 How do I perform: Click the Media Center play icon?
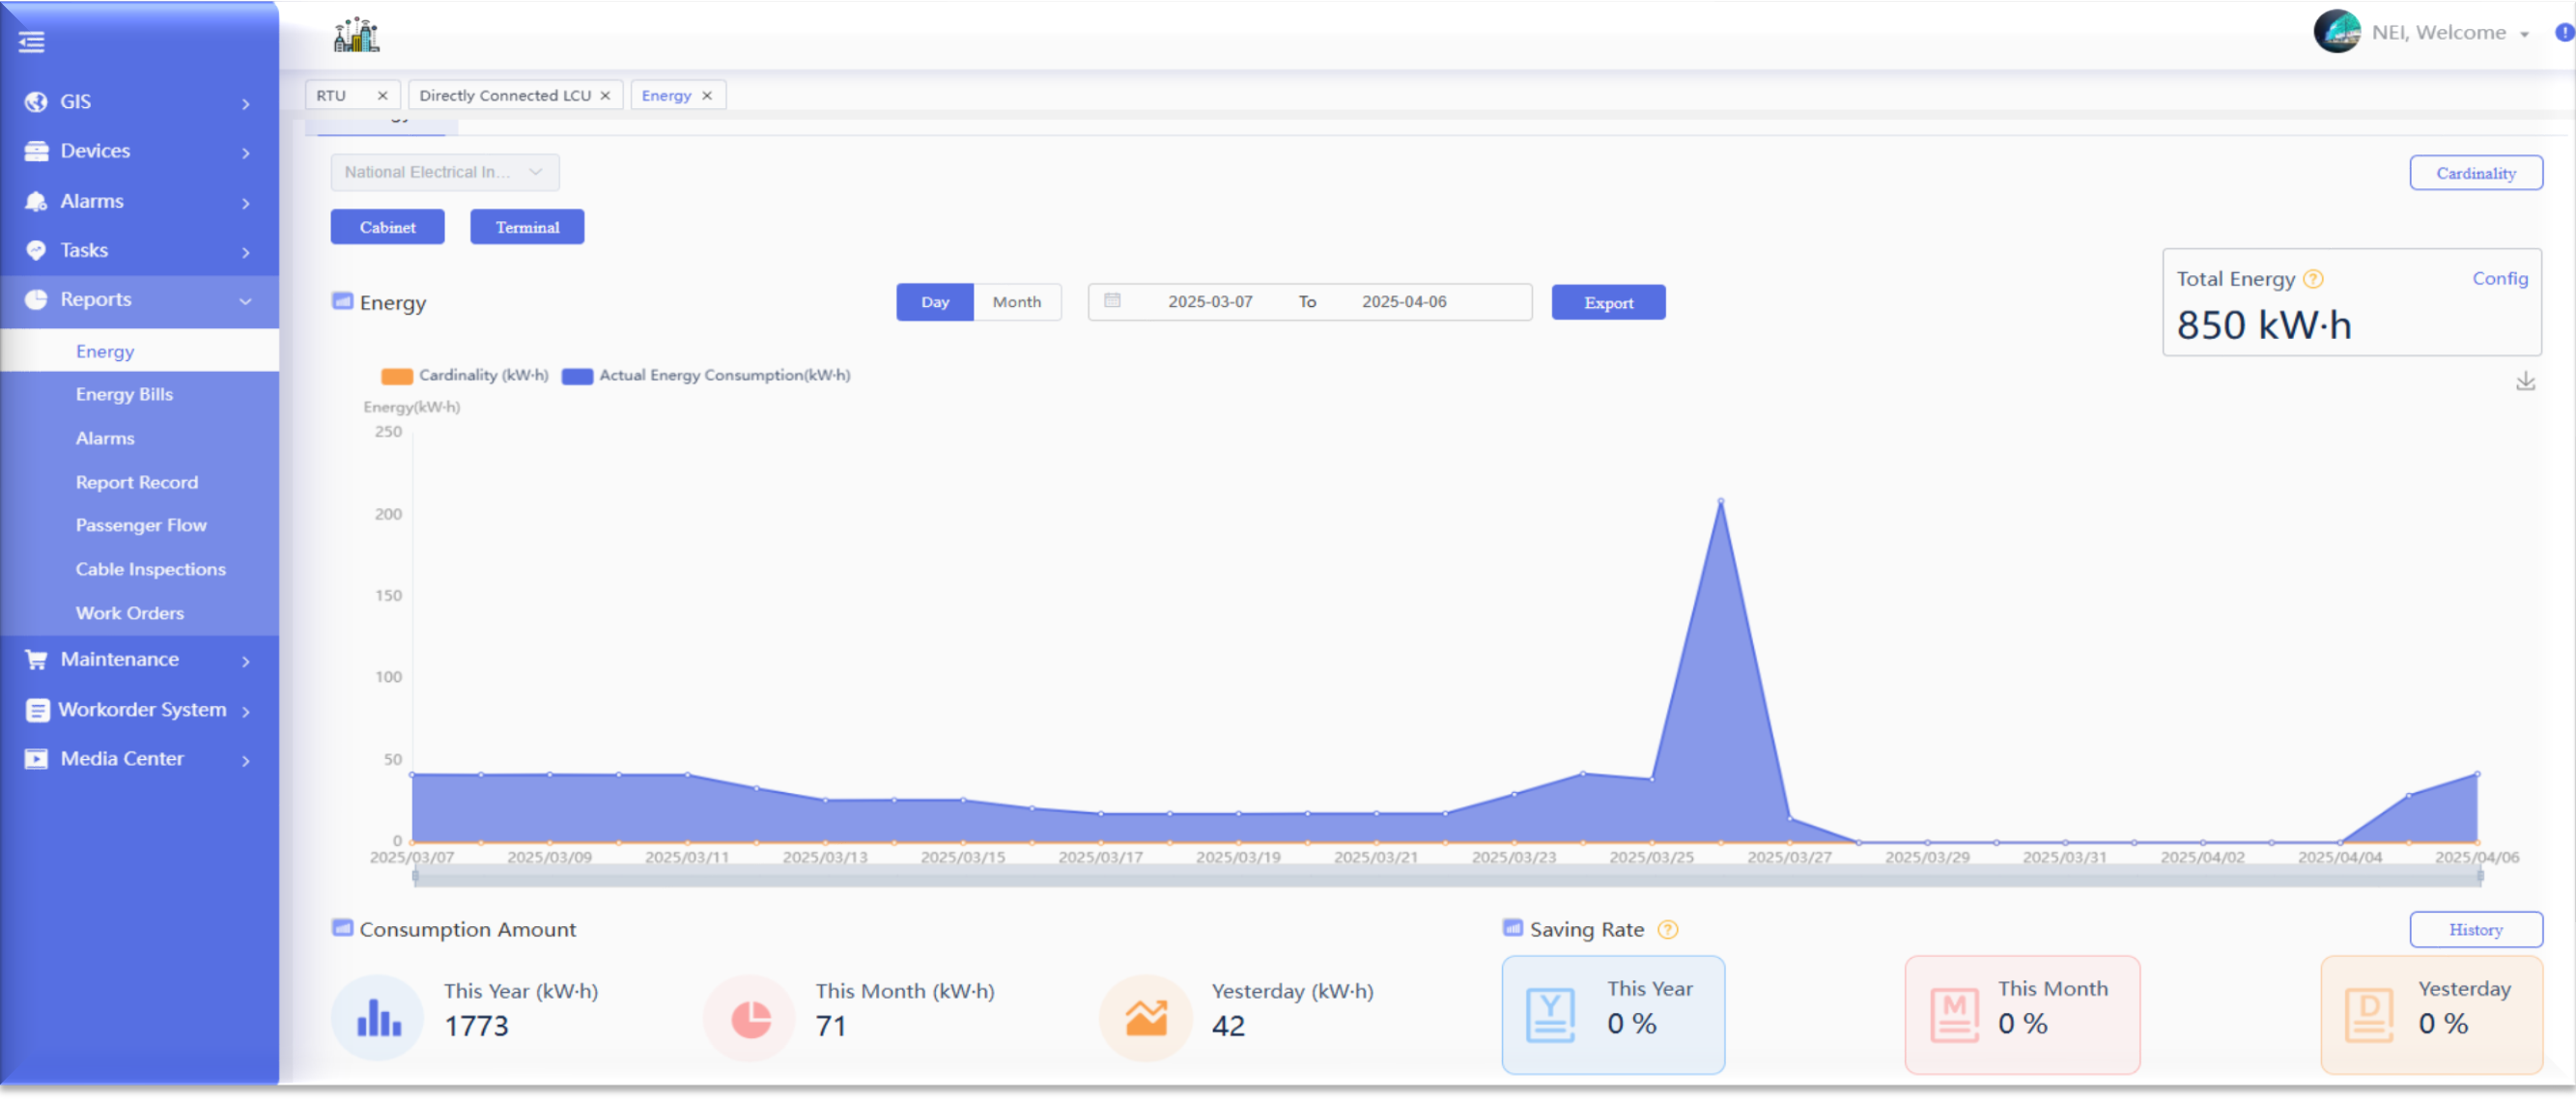pos(36,758)
